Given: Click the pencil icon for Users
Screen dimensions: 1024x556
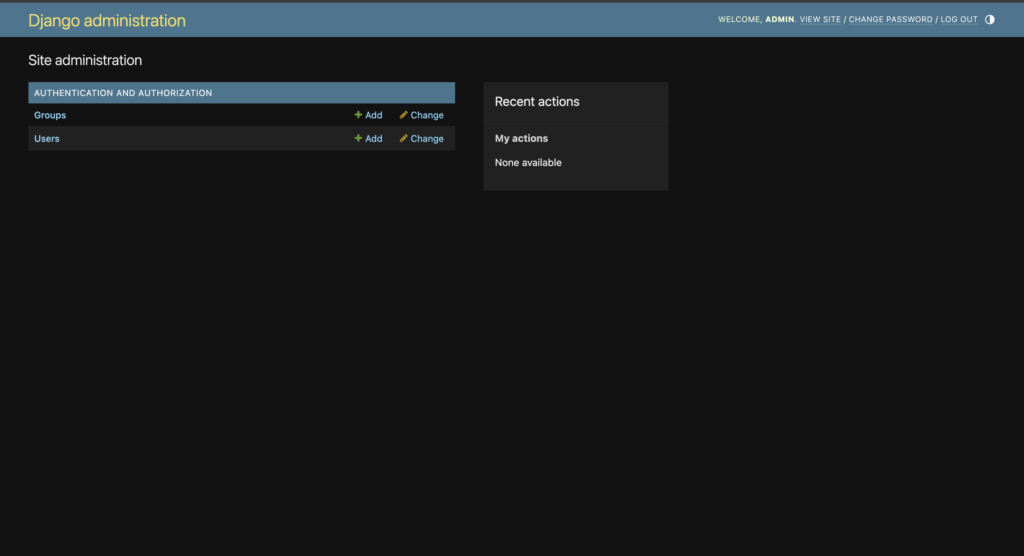Looking at the screenshot, I should tap(404, 138).
